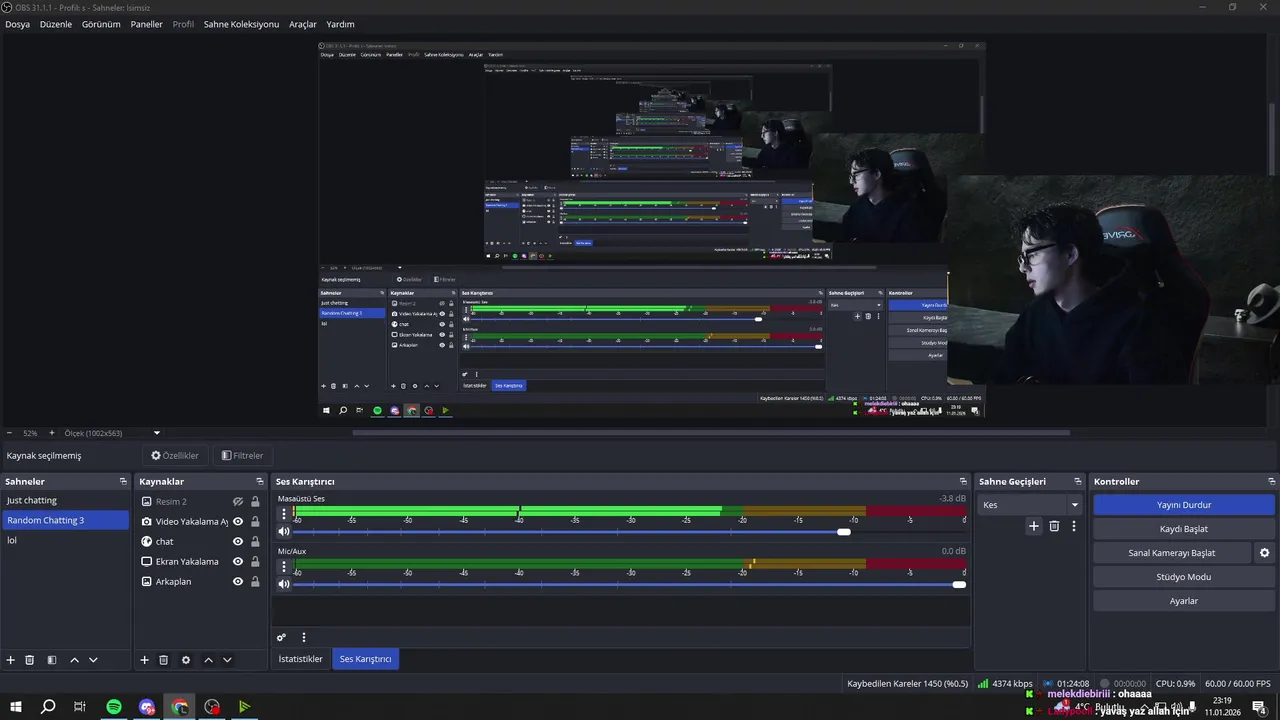This screenshot has height=720, width=1280.
Task: Open the Yardım menu
Action: tap(340, 24)
